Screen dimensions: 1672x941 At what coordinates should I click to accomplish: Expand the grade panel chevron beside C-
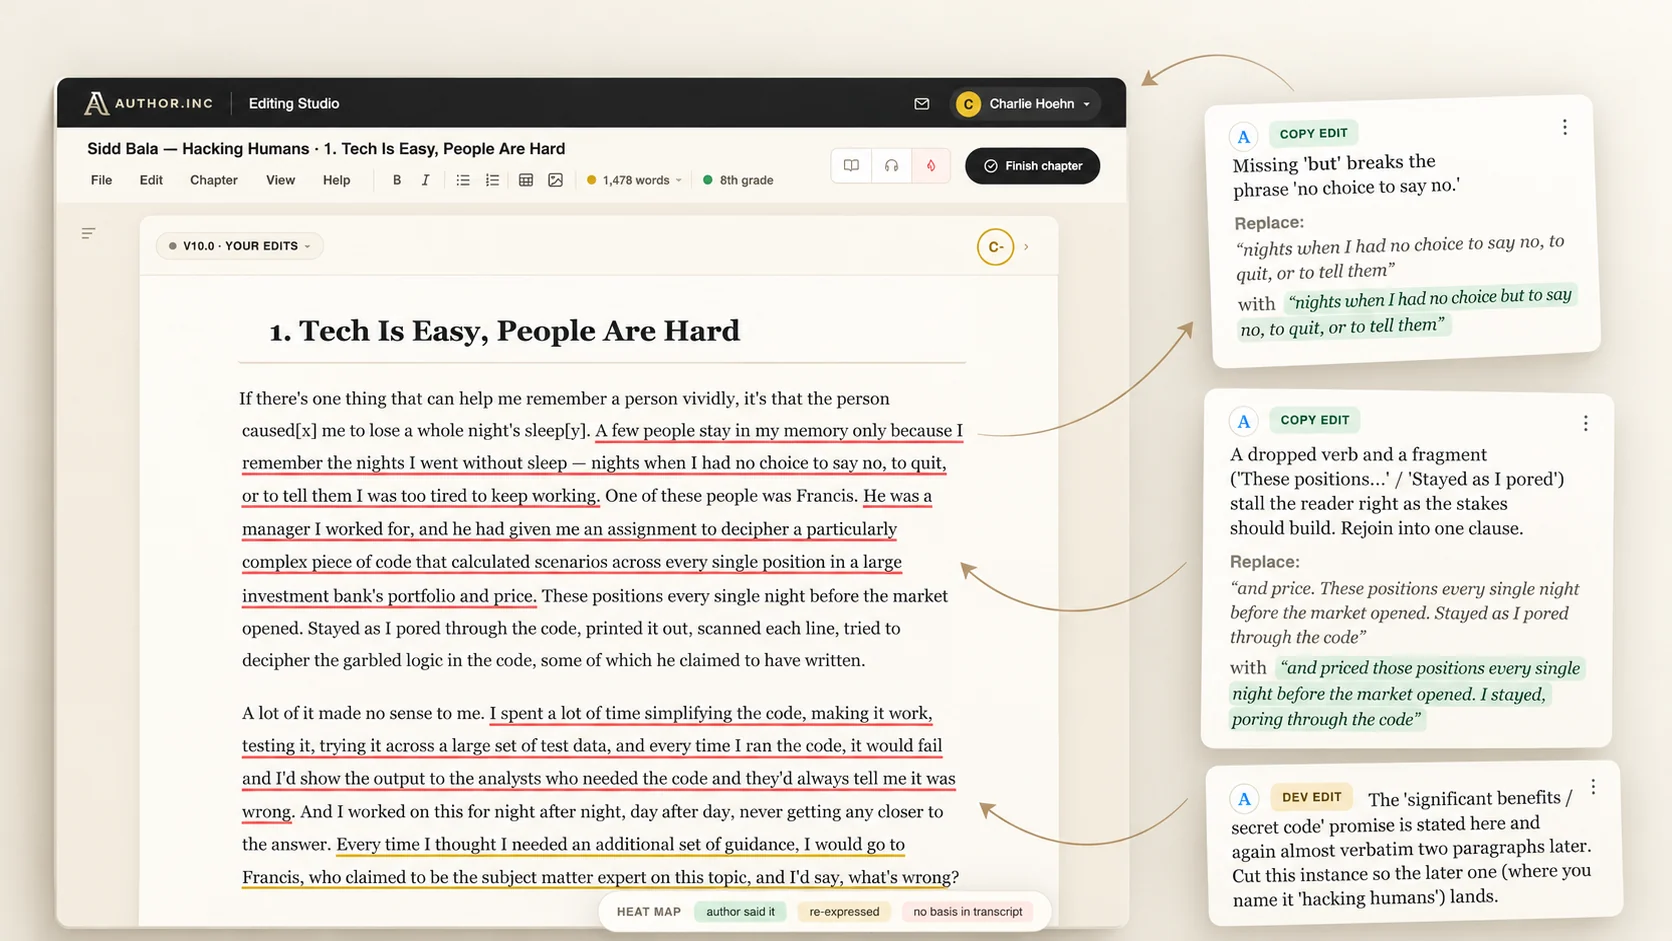pyautogui.click(x=1026, y=247)
